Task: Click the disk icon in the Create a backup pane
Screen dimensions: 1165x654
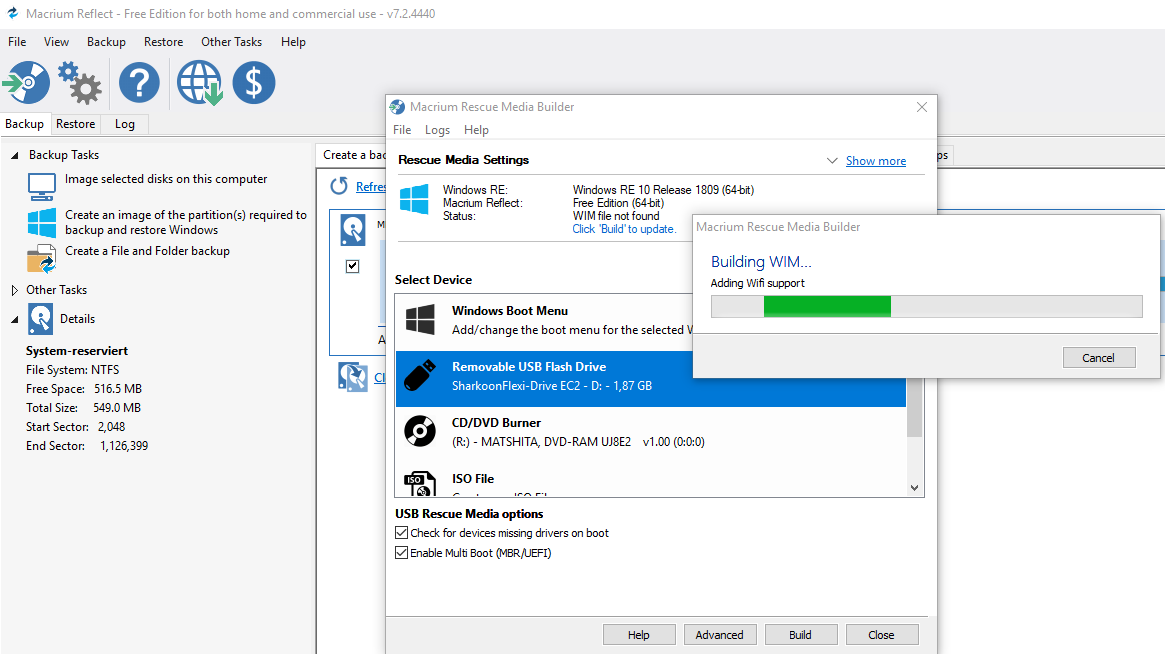Action: pyautogui.click(x=353, y=230)
